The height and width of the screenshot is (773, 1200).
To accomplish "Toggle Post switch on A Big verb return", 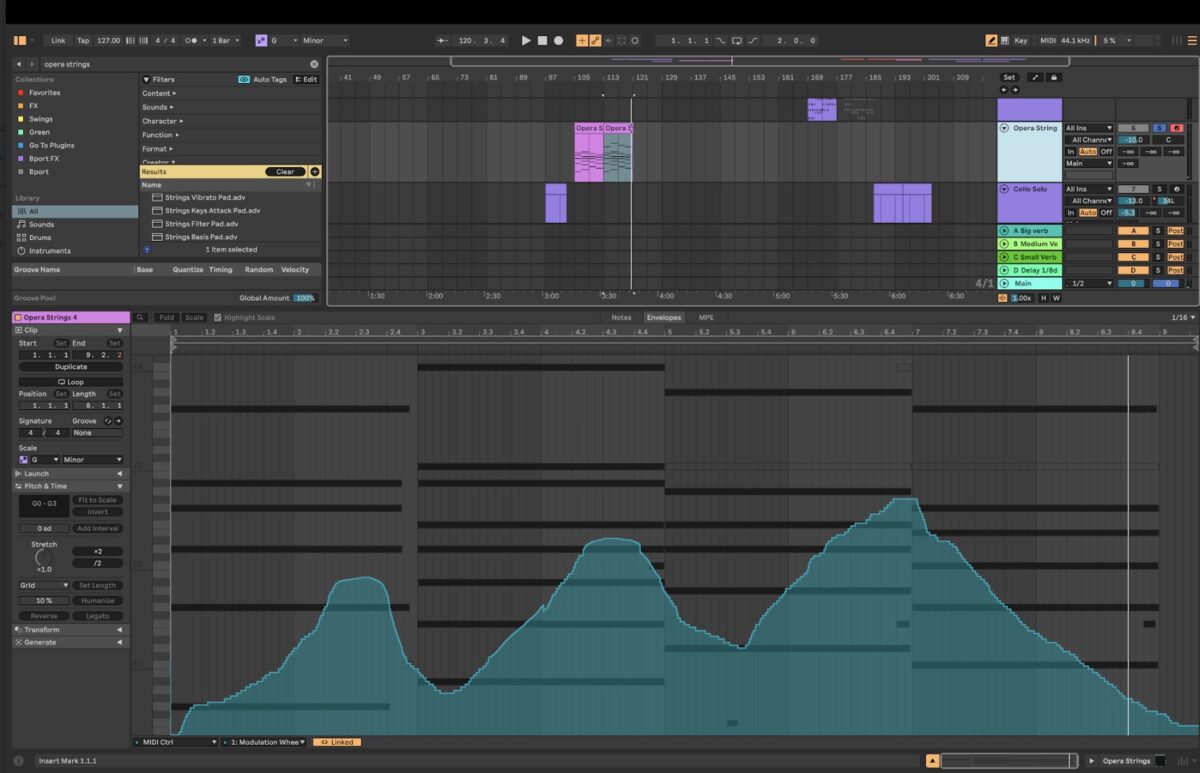I will 1176,231.
